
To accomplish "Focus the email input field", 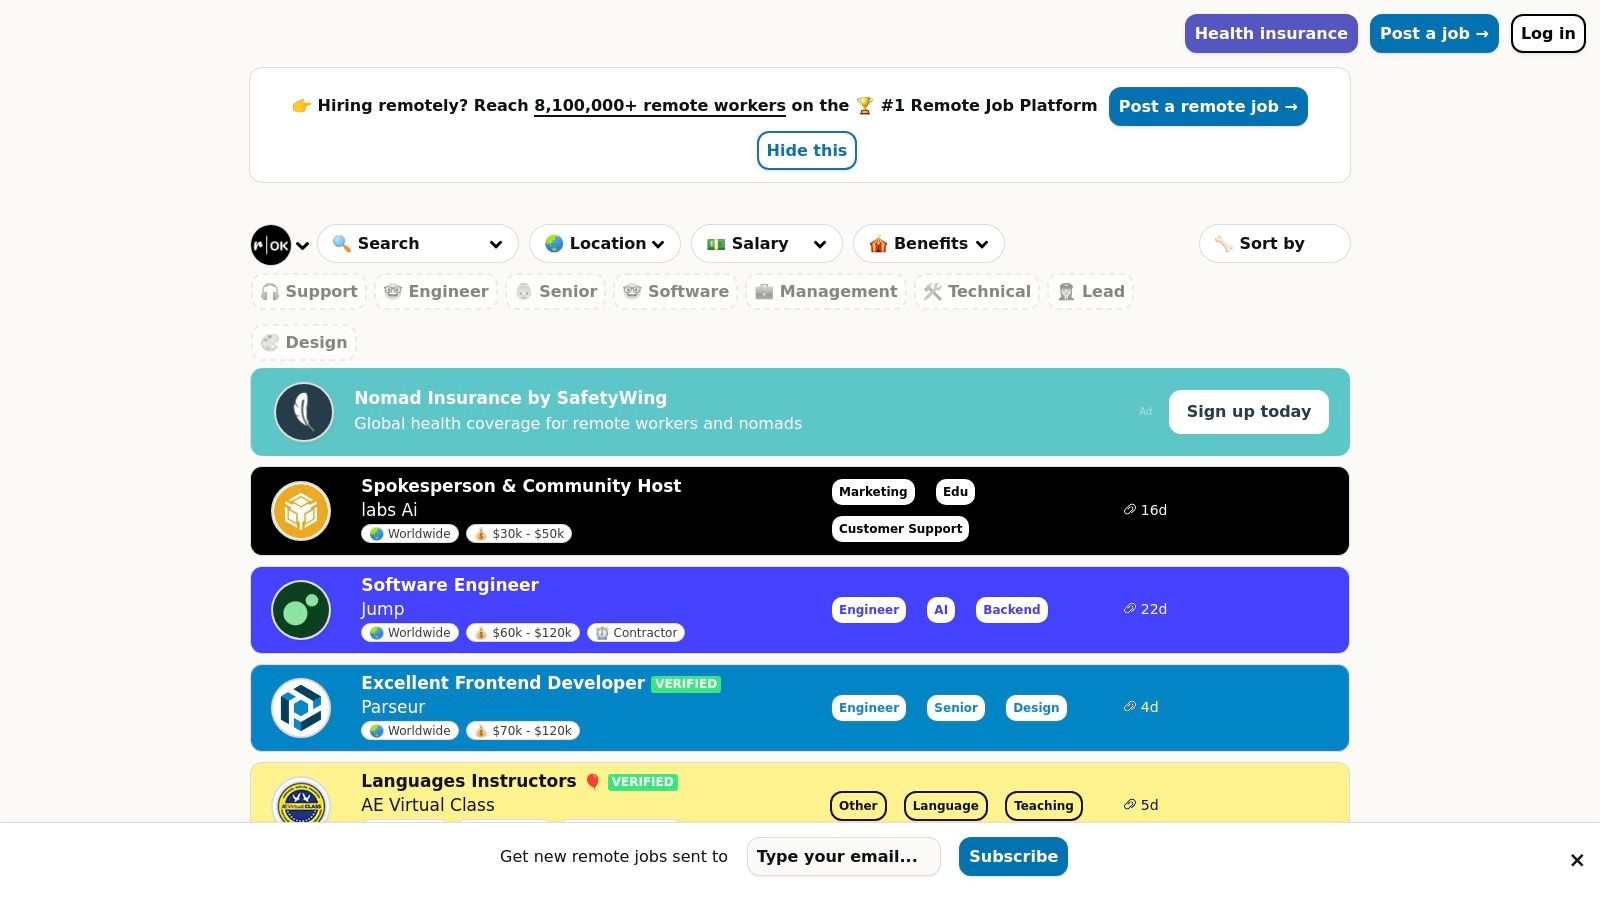I will pyautogui.click(x=843, y=857).
